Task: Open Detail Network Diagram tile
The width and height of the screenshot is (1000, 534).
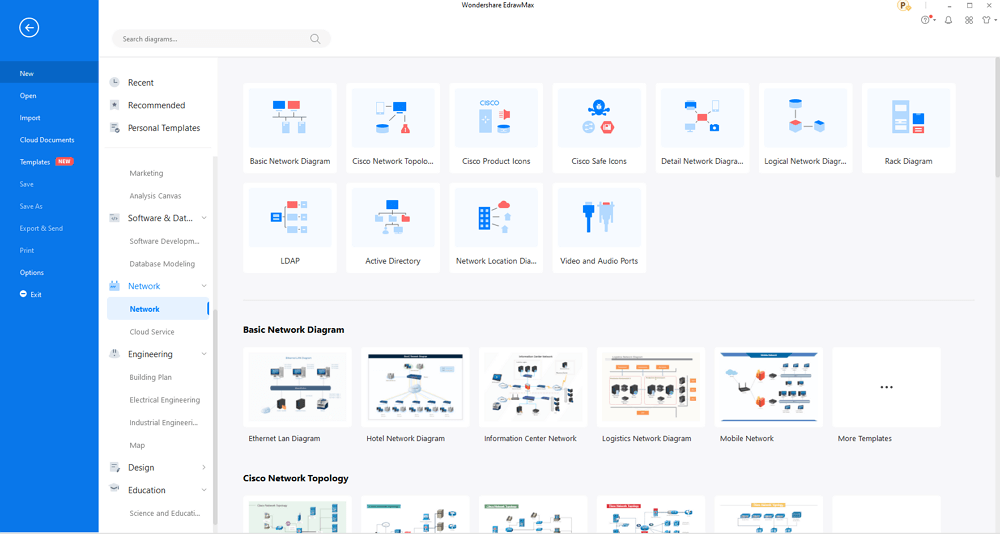Action: click(702, 128)
